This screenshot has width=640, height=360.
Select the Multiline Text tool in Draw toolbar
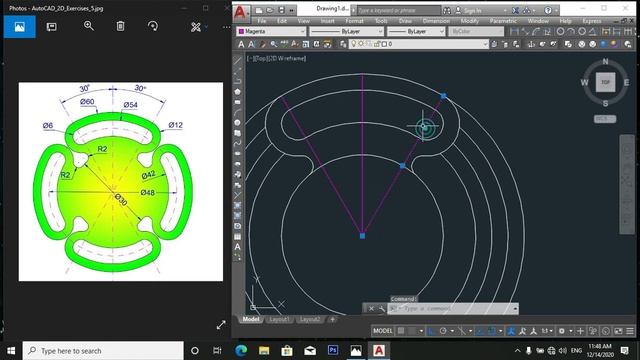point(238,247)
